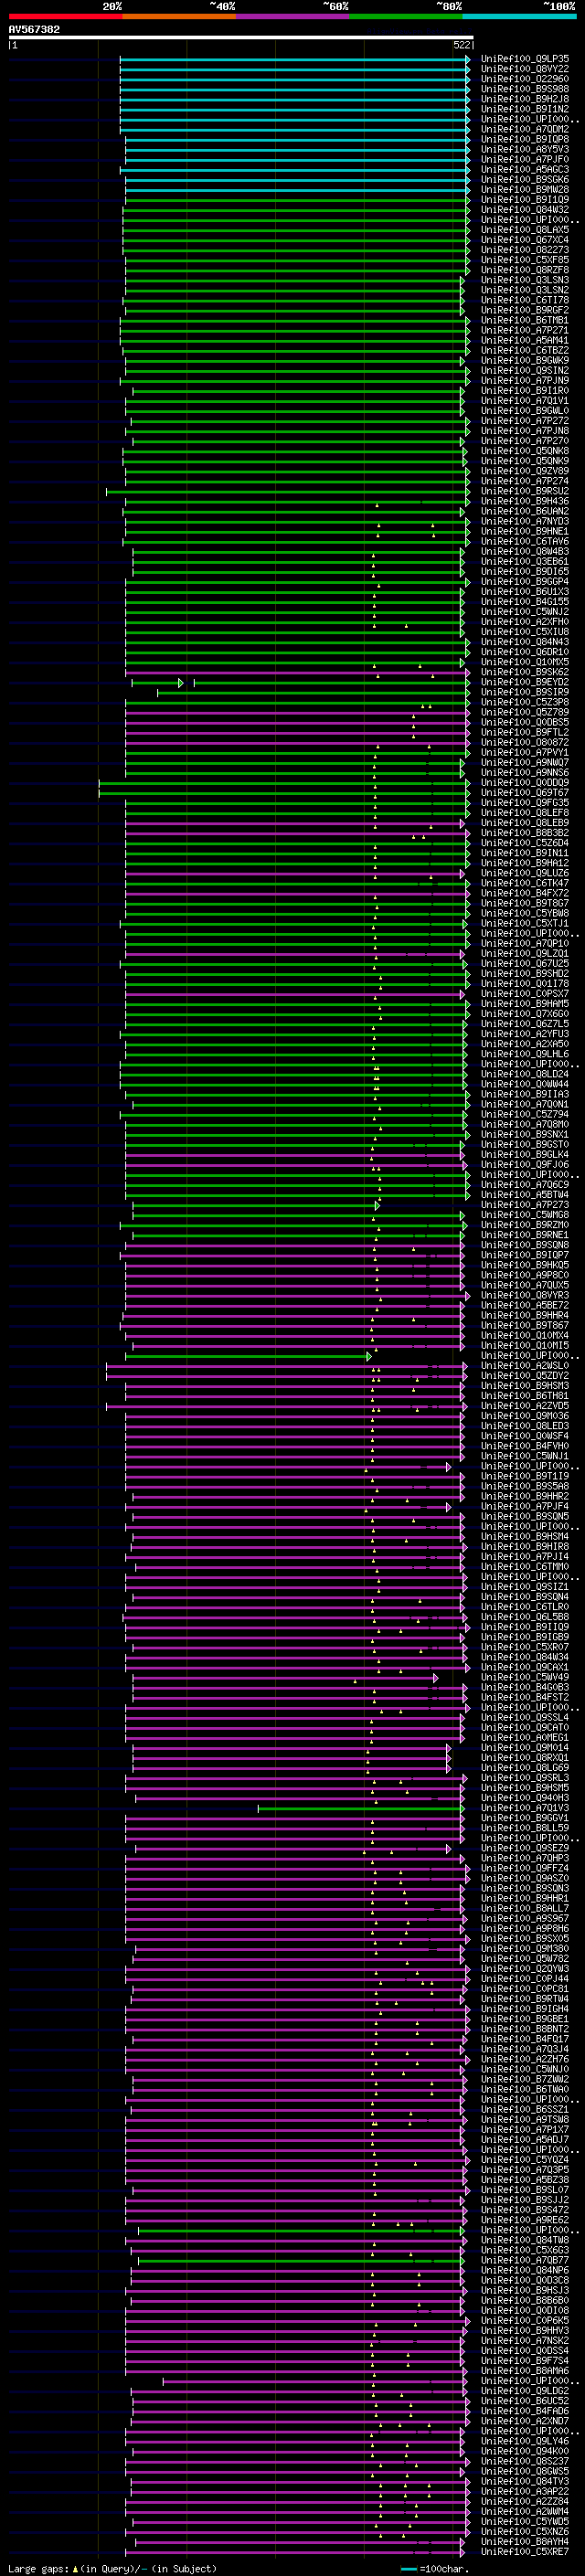Click label UniRef100_C0PC81

click(x=525, y=1989)
